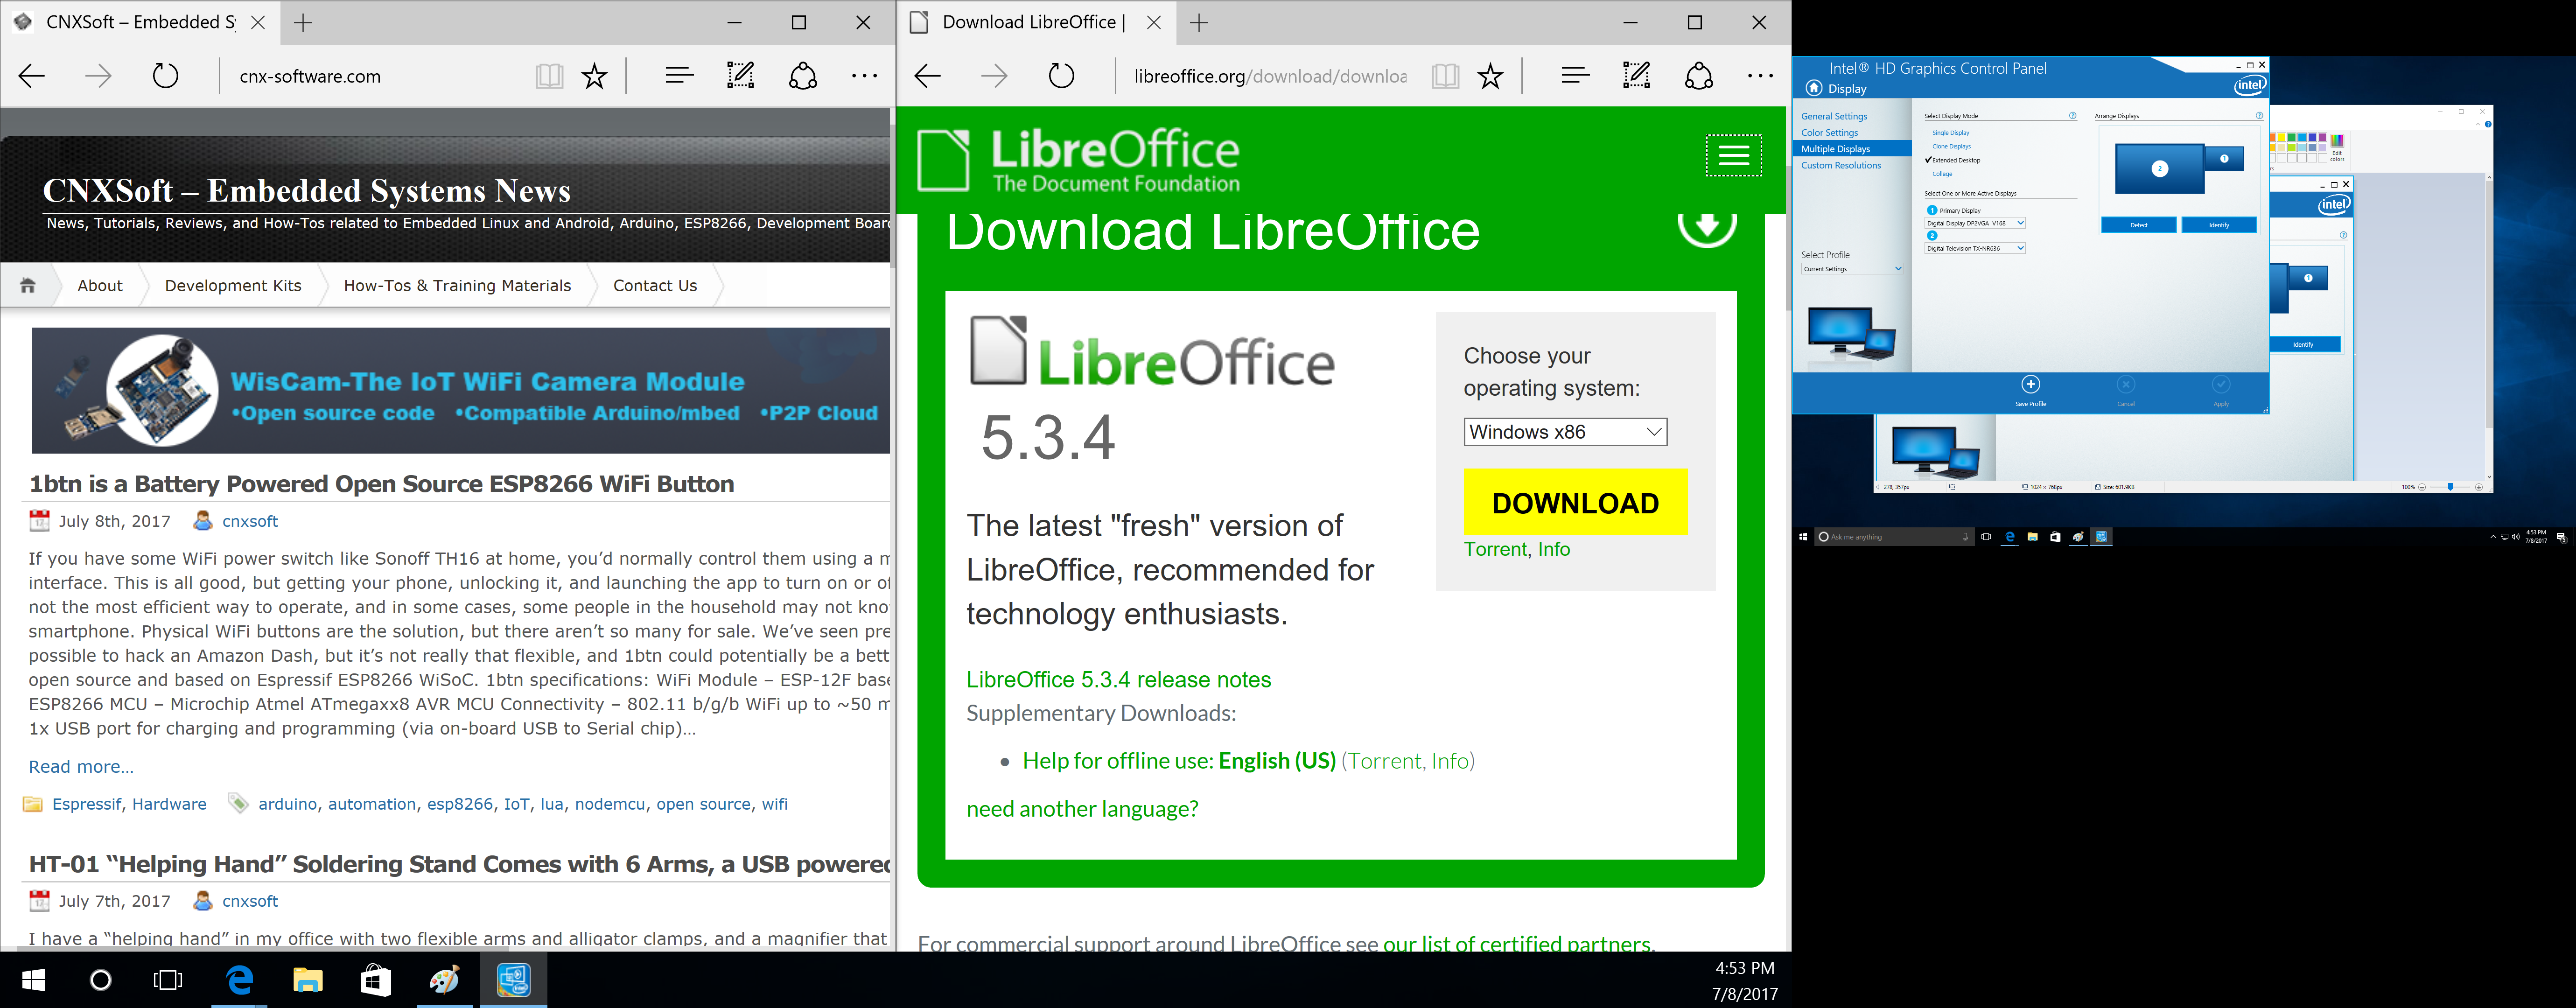The image size is (2576, 1008).
Task: Select display 2 in the Arrange Displays preview
Action: point(2160,168)
